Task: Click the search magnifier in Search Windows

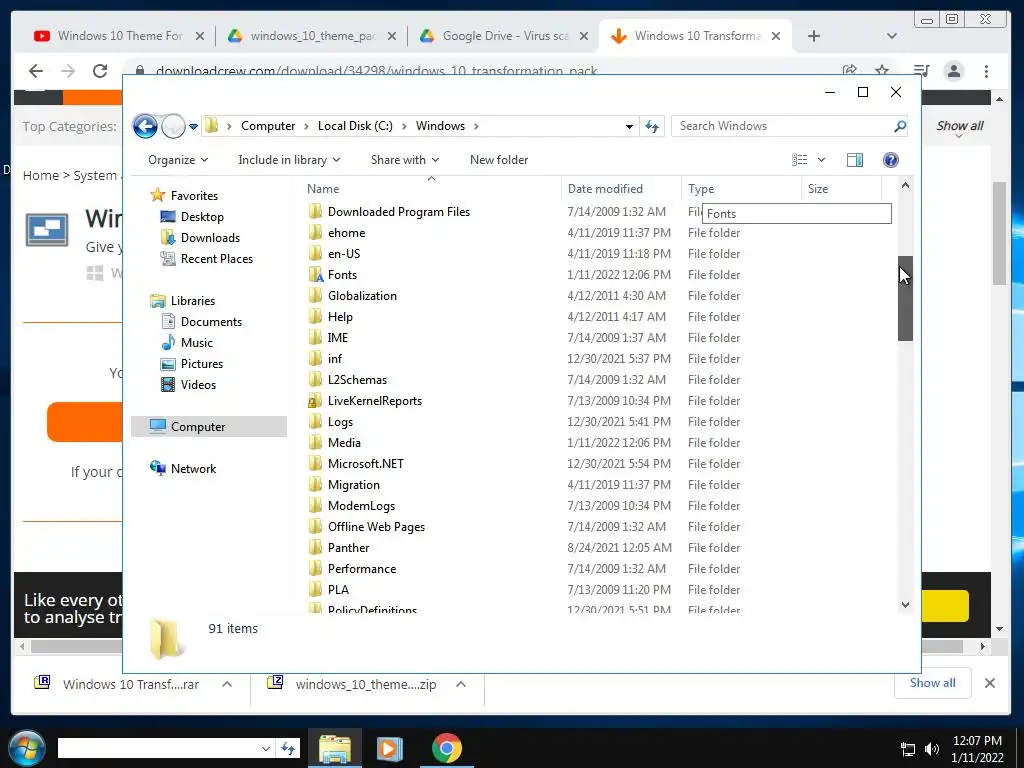Action: pos(900,126)
